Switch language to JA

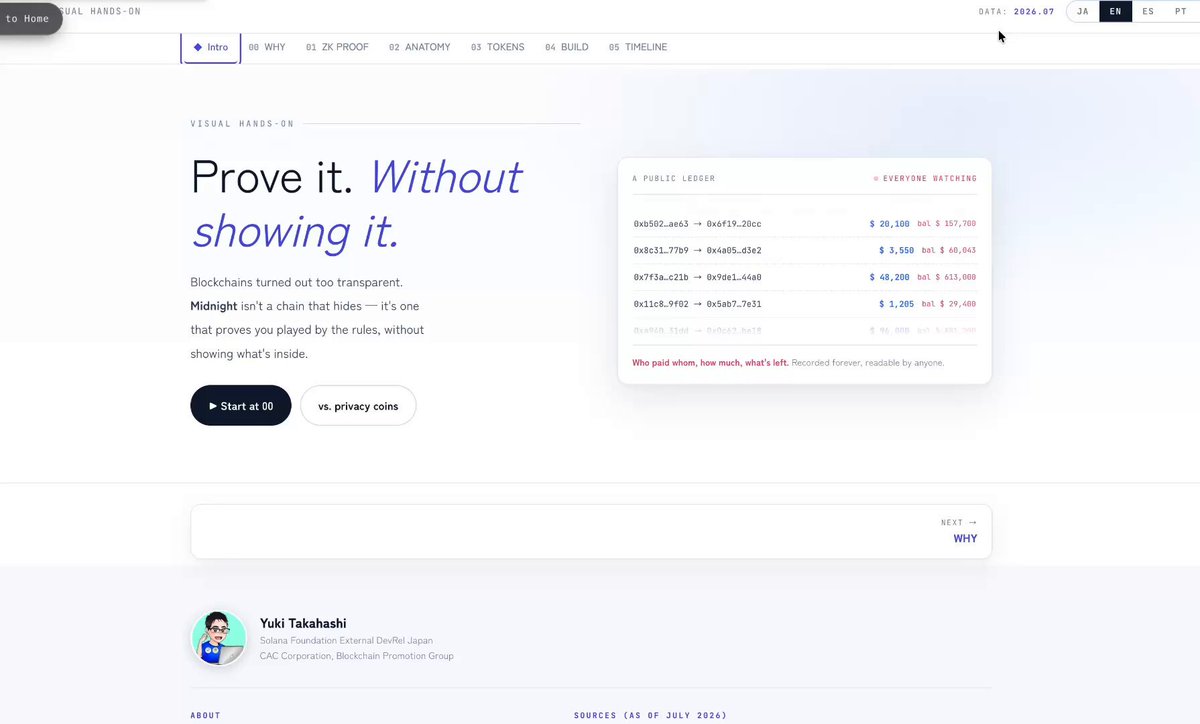coord(1083,12)
